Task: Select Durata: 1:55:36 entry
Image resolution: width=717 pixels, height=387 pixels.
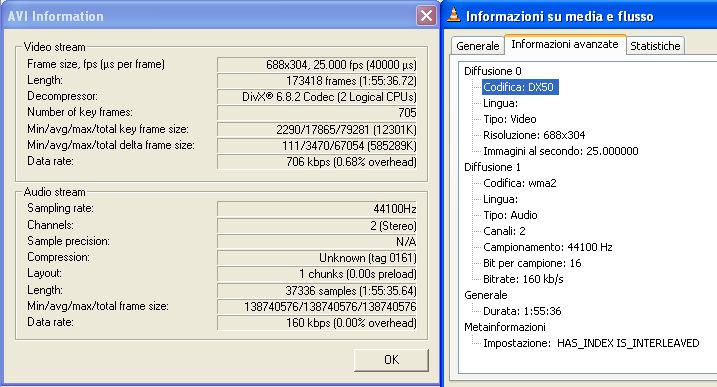Action: coord(522,311)
